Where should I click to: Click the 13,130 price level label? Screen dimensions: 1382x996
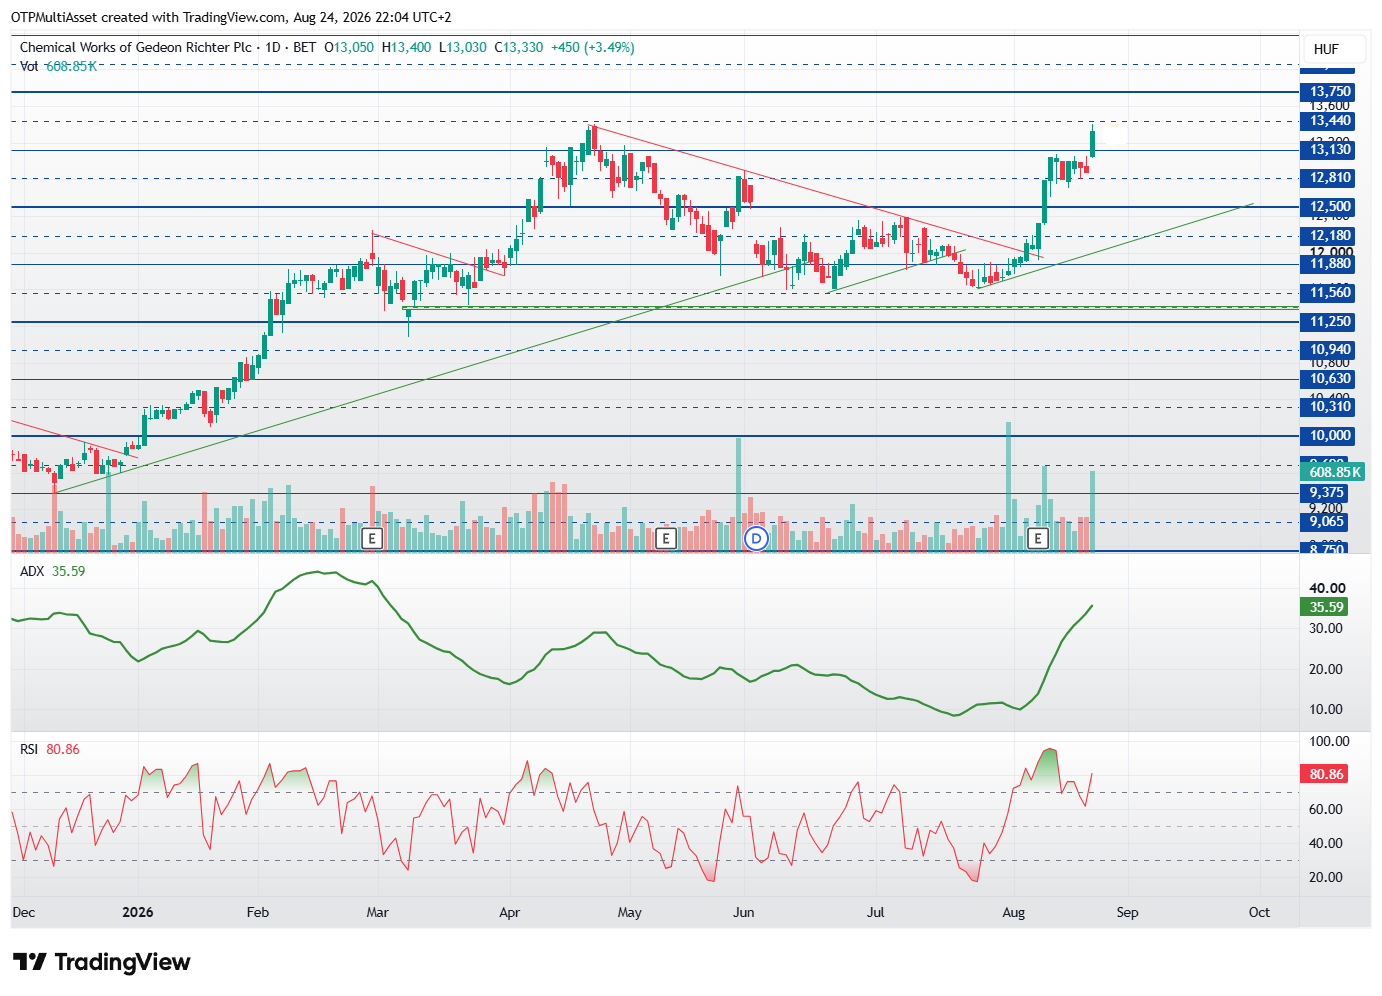(x=1330, y=150)
